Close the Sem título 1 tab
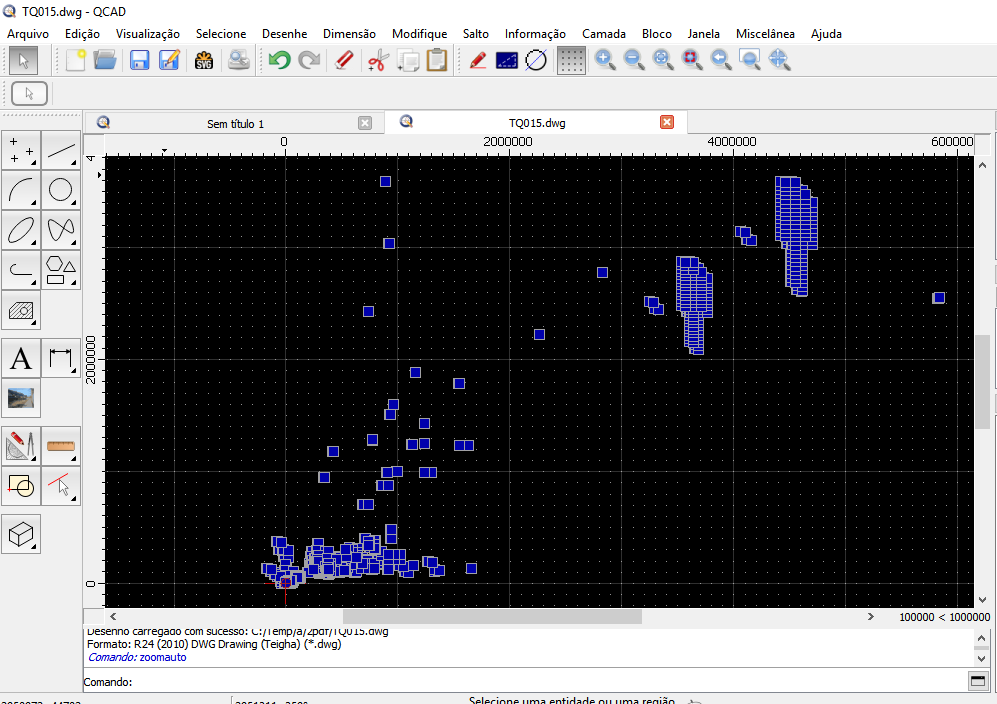 pyautogui.click(x=365, y=123)
